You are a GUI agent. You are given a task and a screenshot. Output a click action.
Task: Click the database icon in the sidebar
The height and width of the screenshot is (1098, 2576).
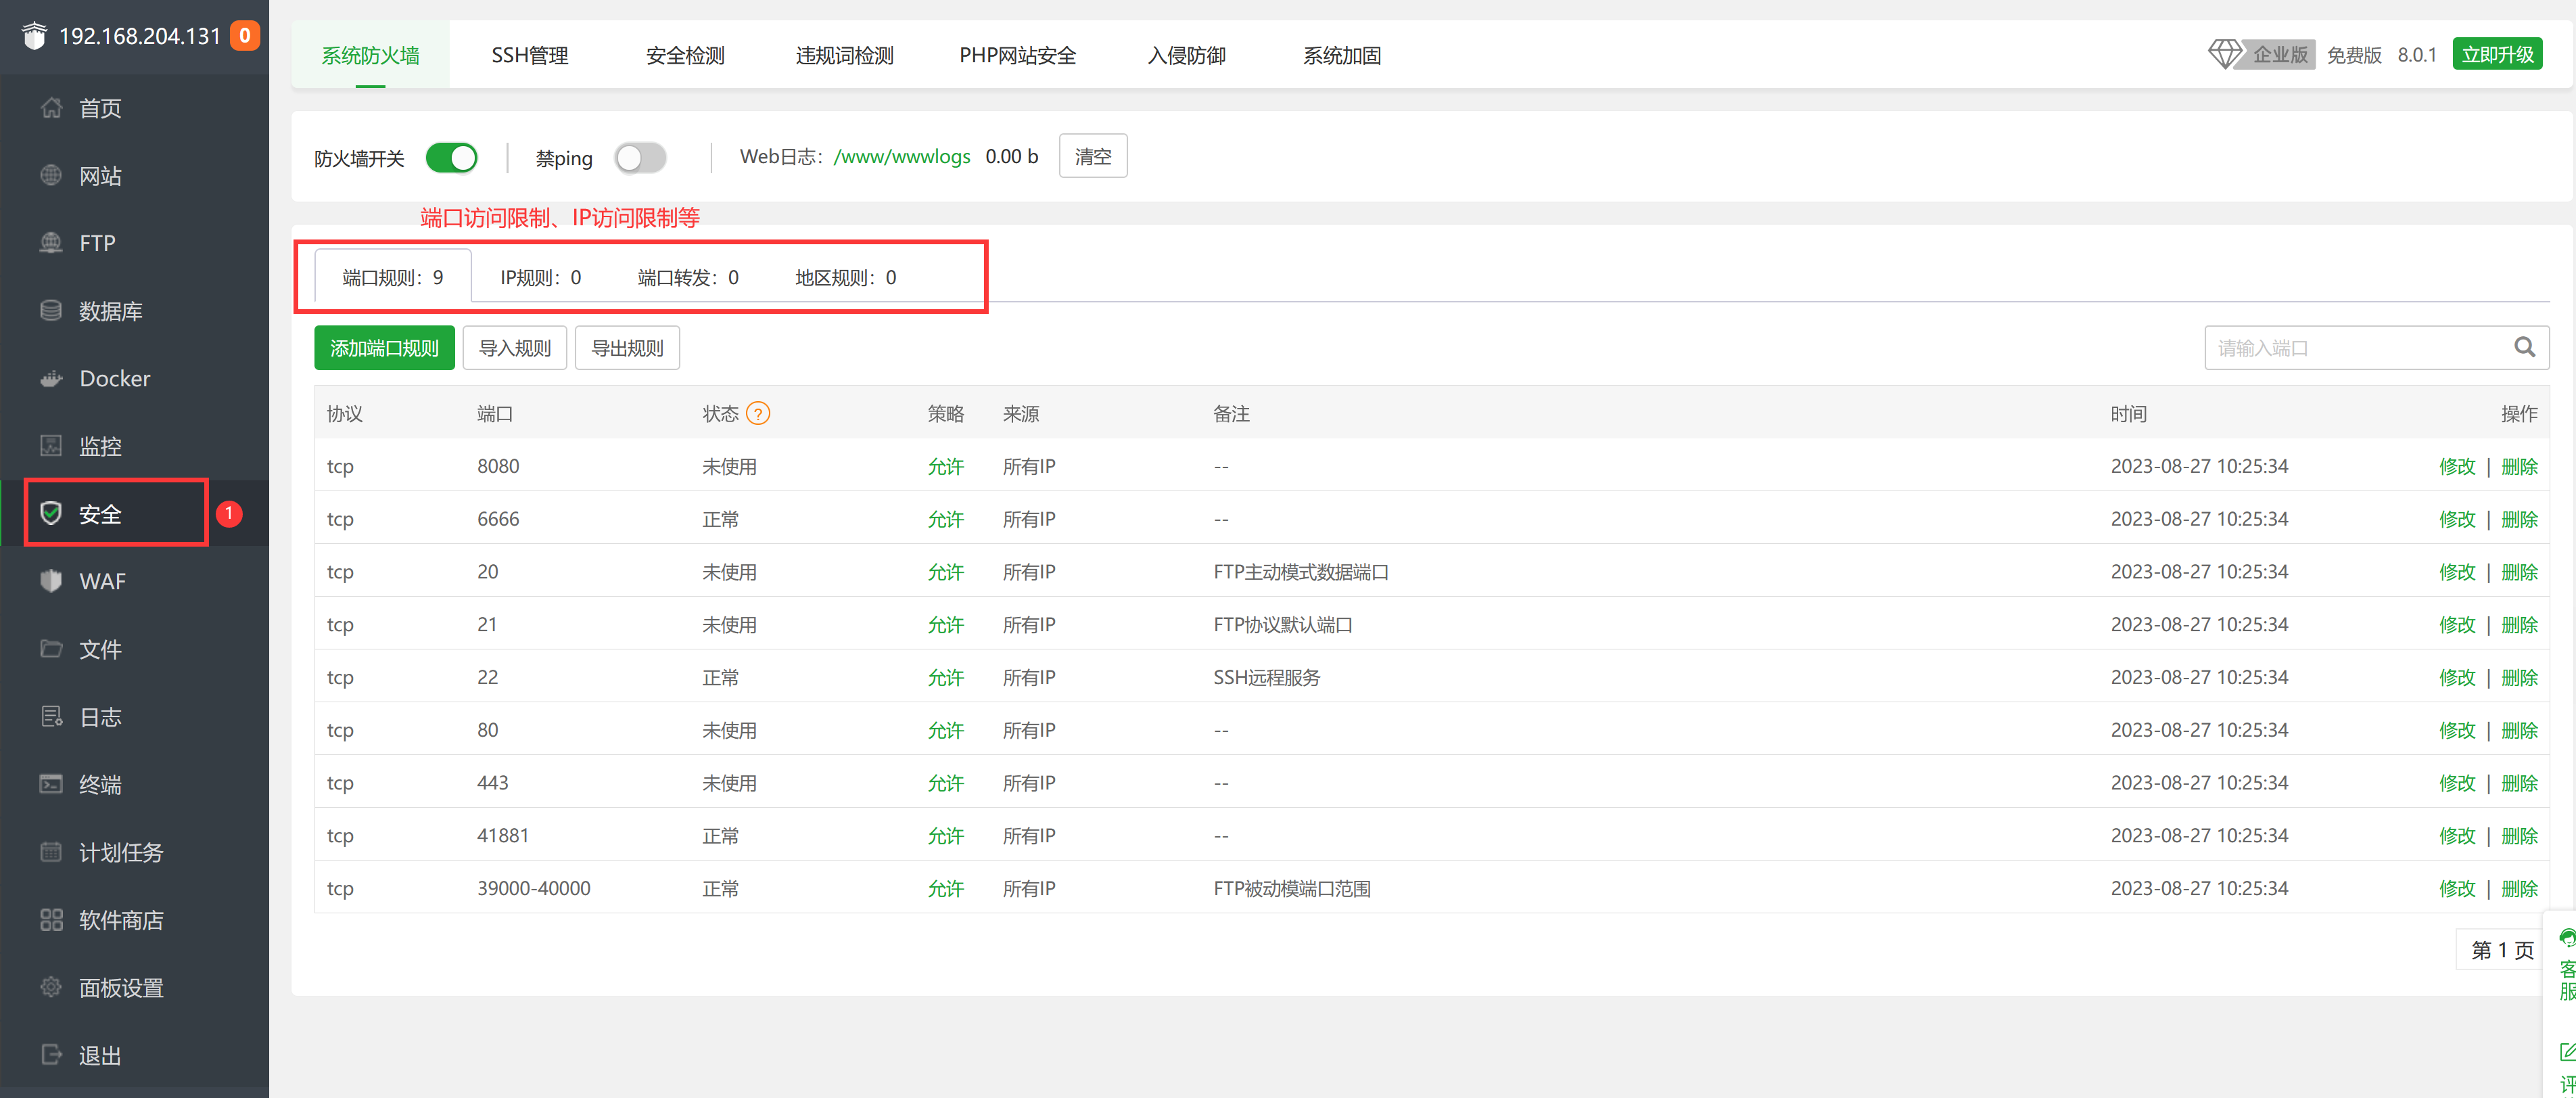[x=51, y=311]
